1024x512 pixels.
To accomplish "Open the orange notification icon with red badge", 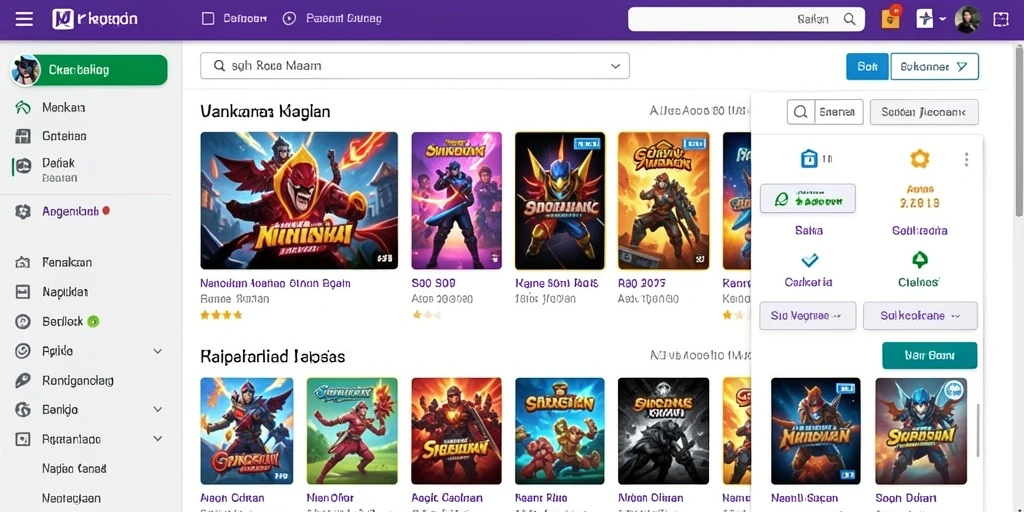I will tap(891, 18).
